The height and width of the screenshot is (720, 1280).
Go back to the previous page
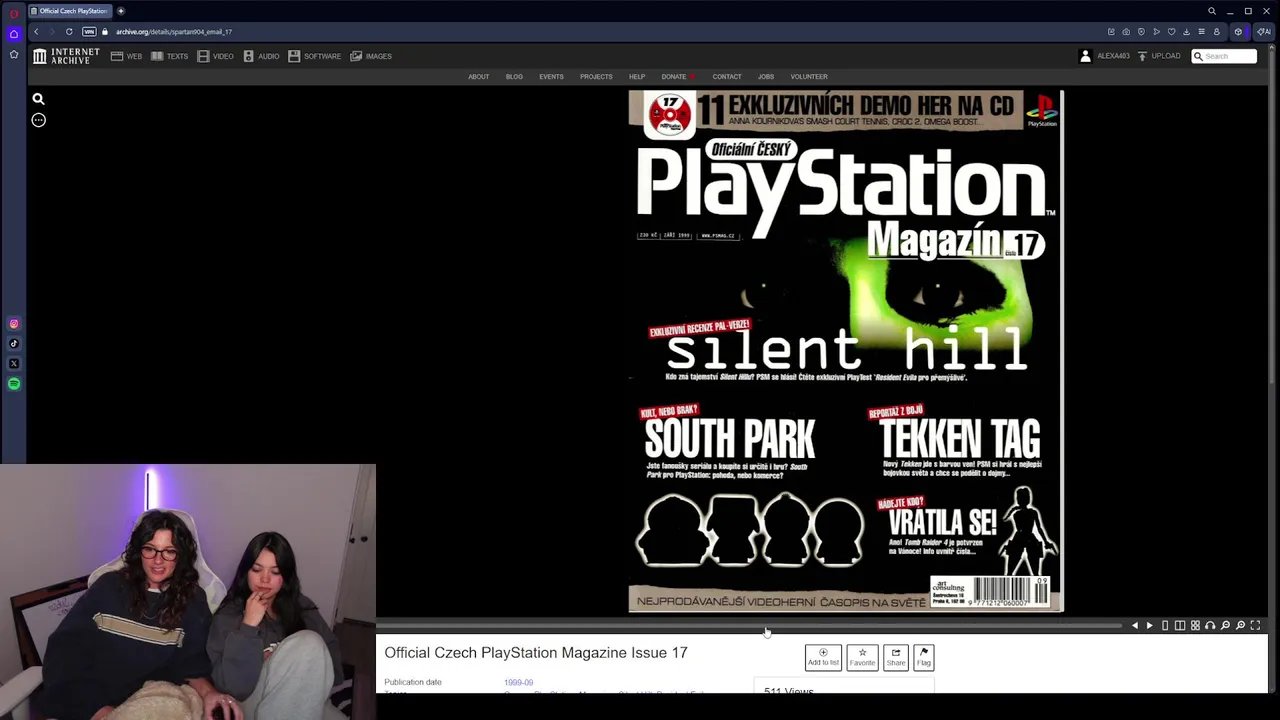pyautogui.click(x=36, y=32)
